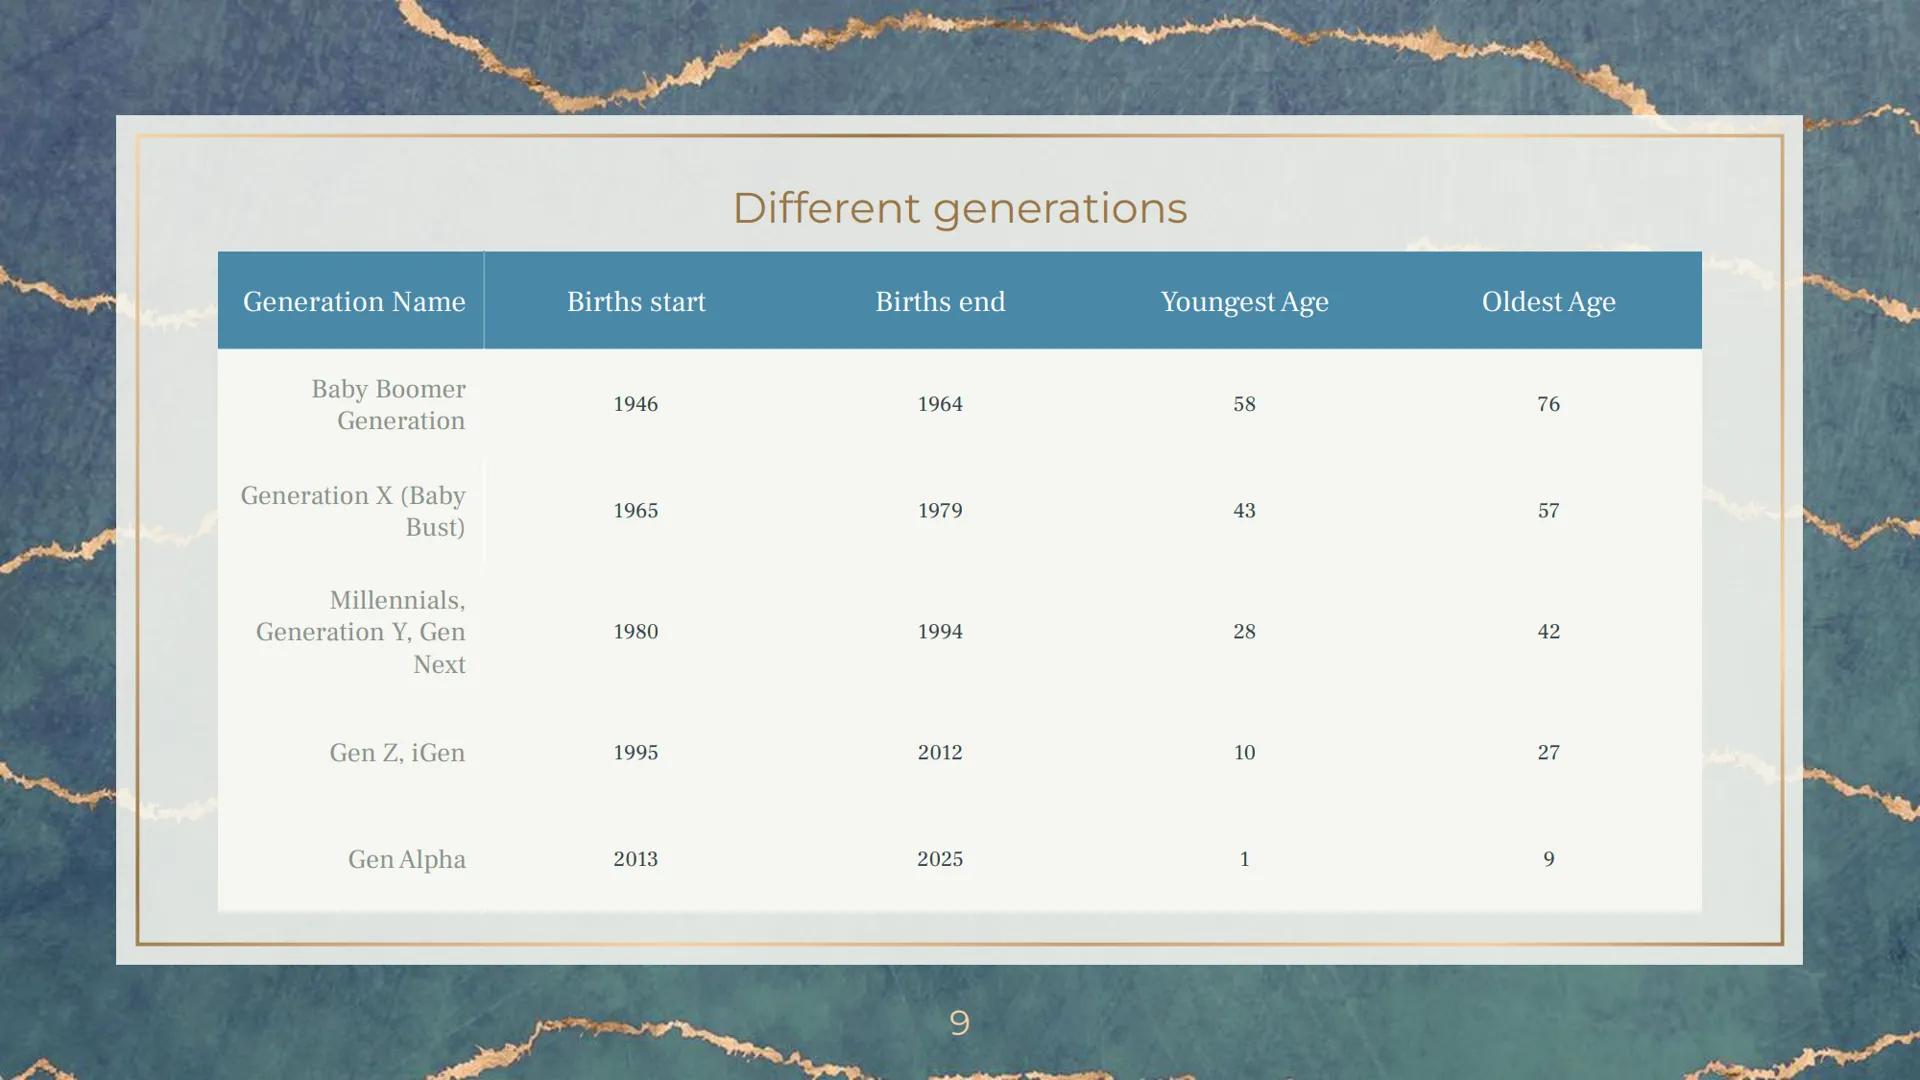Click the oldest age value 76
Image resolution: width=1920 pixels, height=1080 pixels.
pyautogui.click(x=1548, y=404)
